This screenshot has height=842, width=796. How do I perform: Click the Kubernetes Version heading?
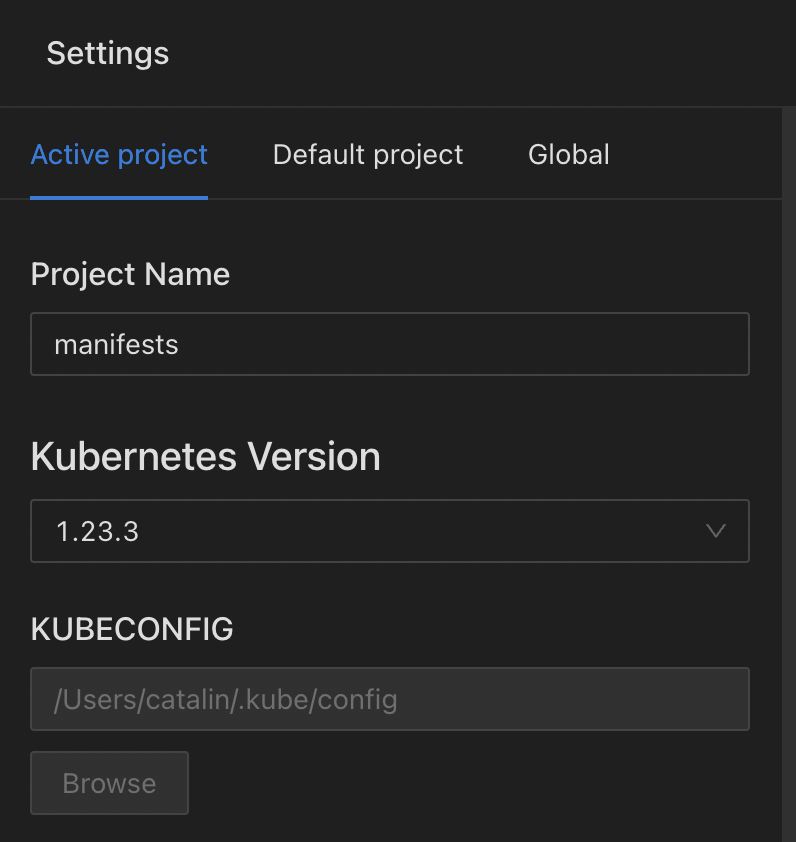point(206,456)
